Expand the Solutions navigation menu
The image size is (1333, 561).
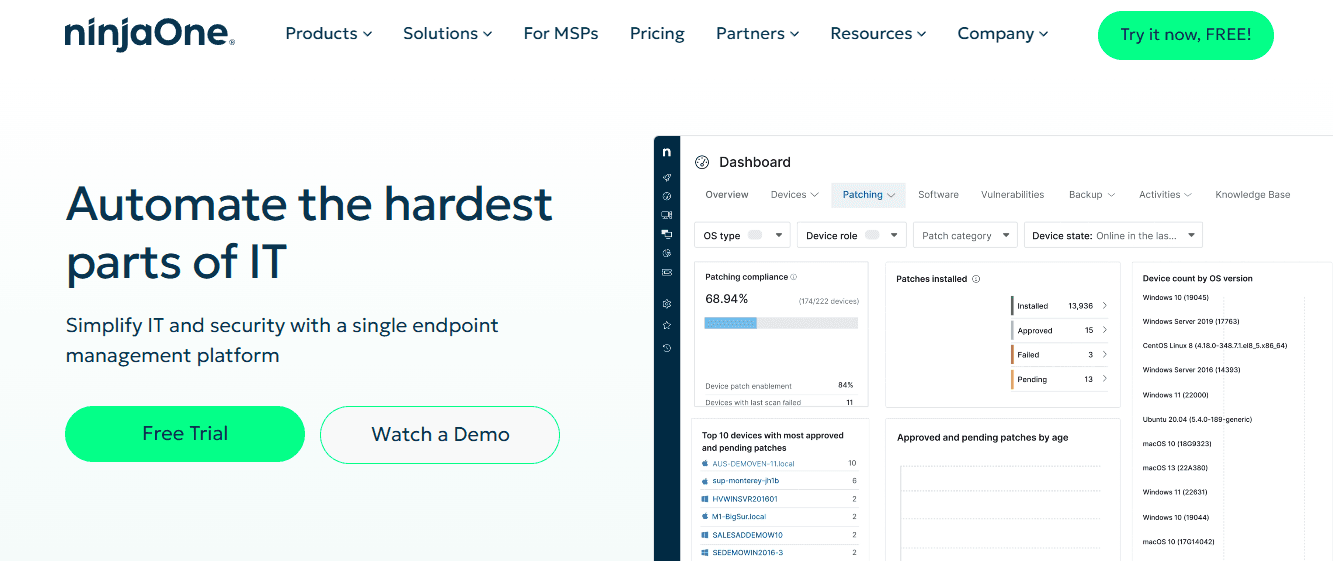pyautogui.click(x=448, y=34)
